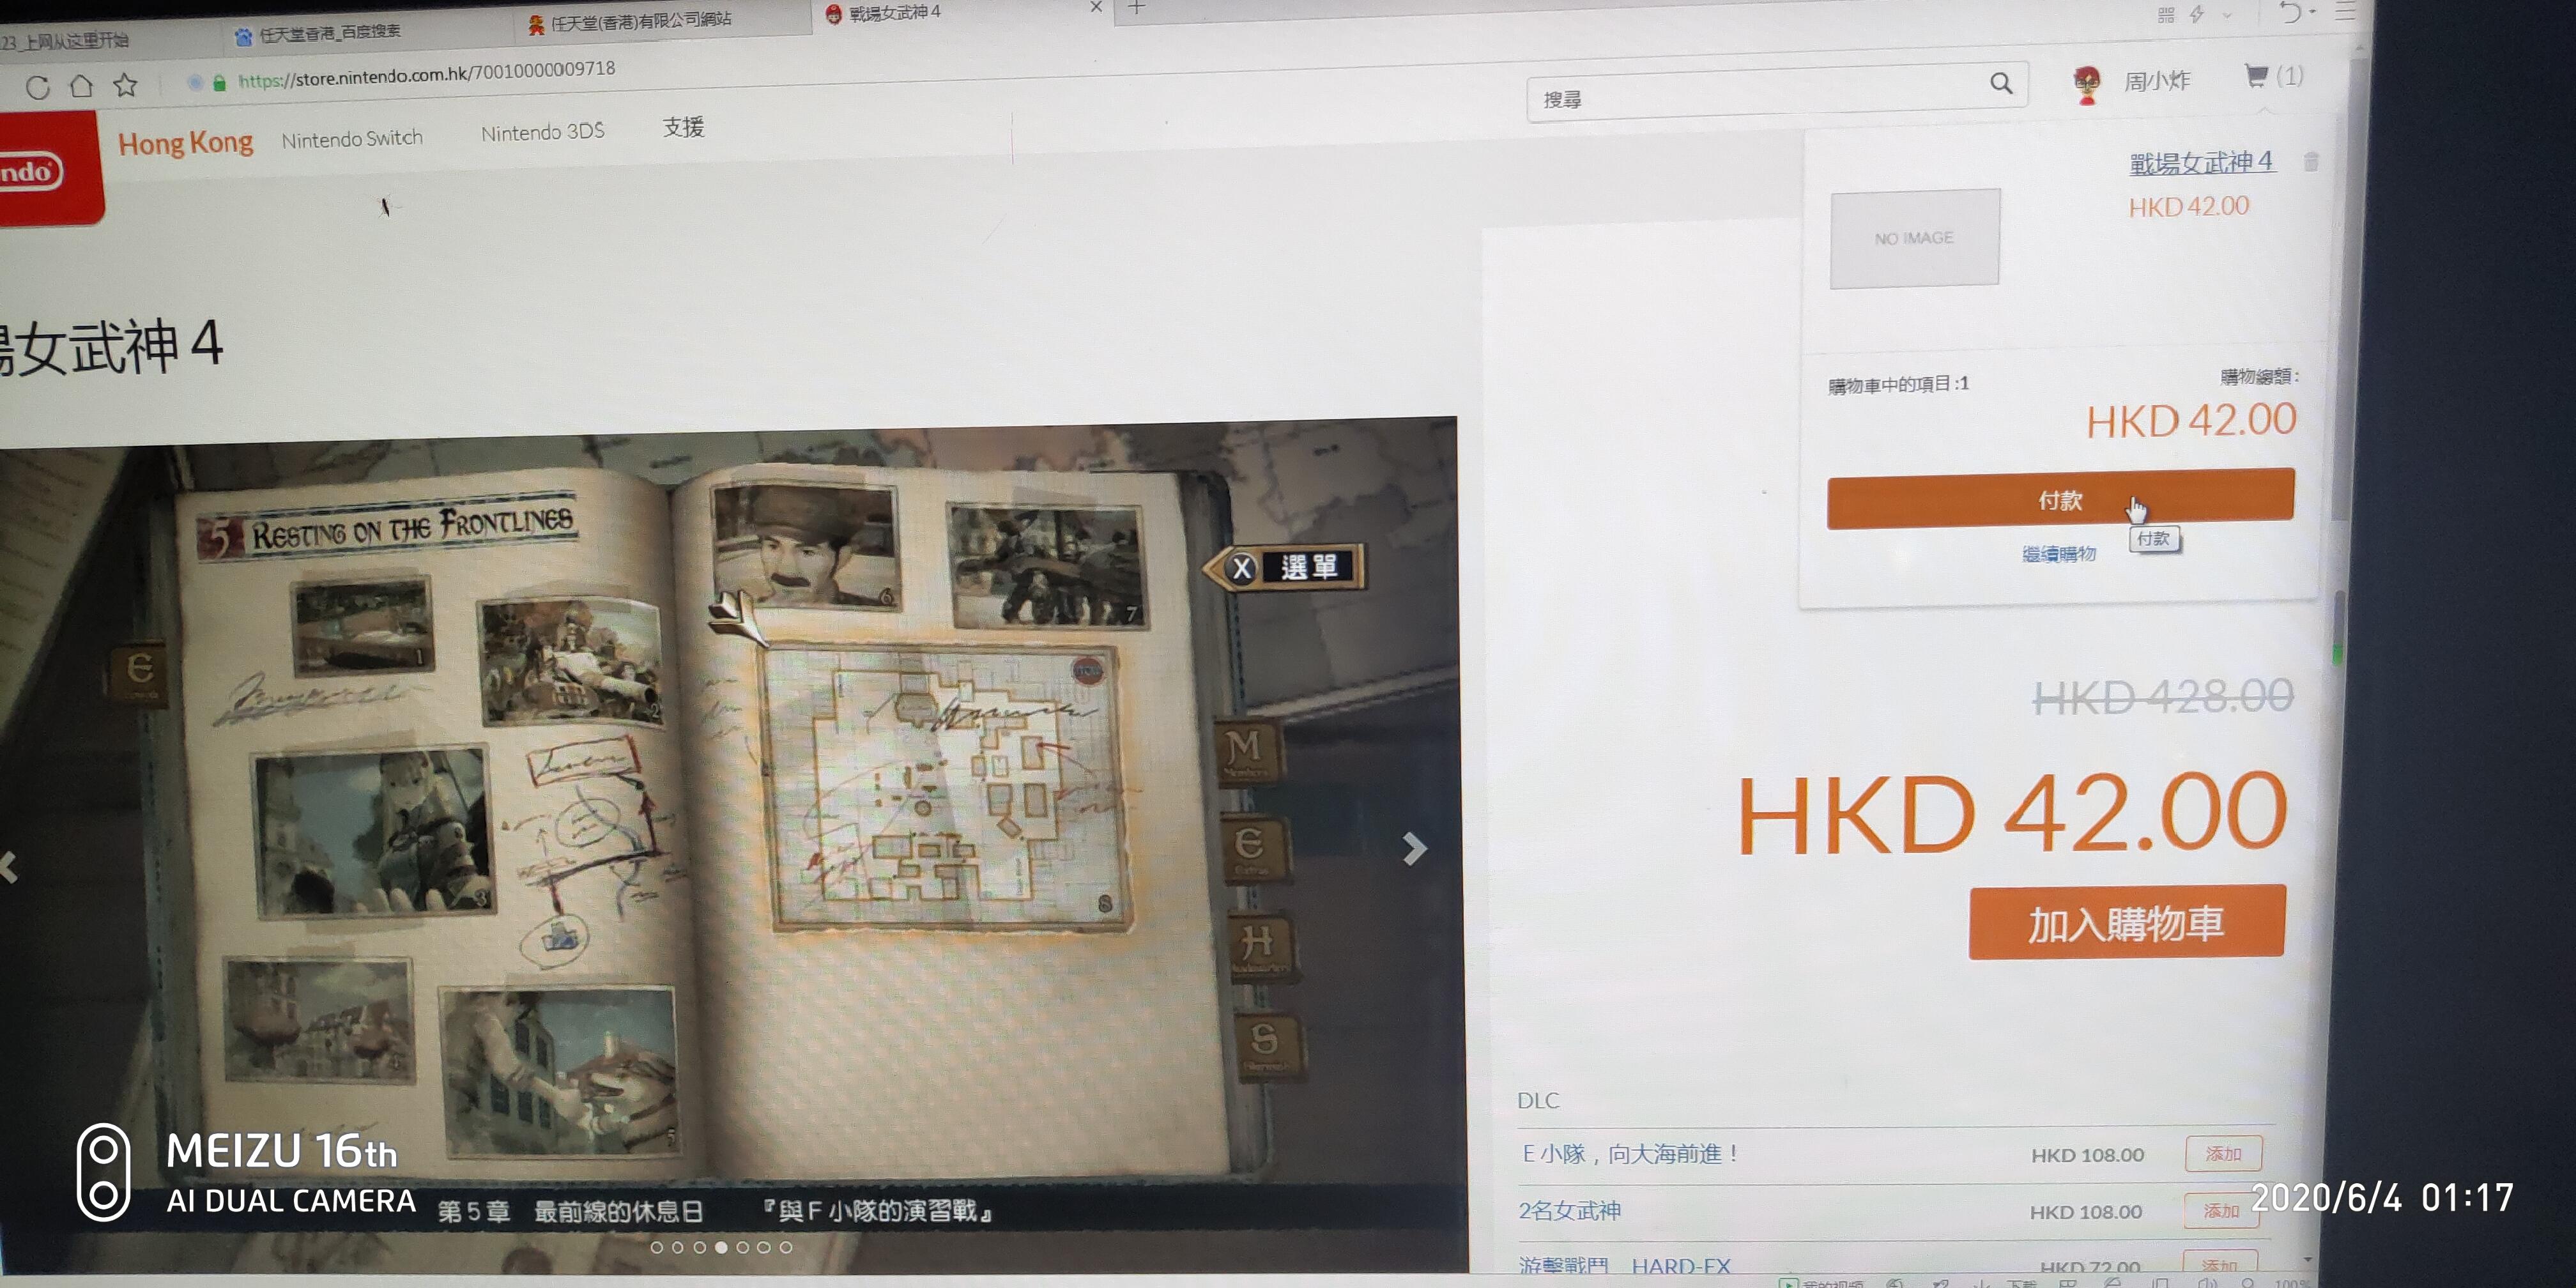Open the browser hamburger menu
The width and height of the screenshot is (2576, 1288).
pos(2345,12)
